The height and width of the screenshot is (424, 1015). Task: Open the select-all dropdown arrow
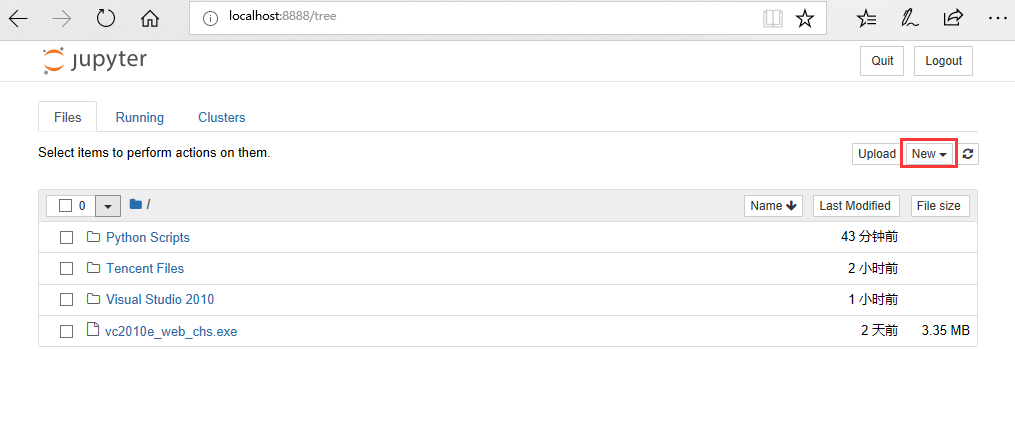108,206
